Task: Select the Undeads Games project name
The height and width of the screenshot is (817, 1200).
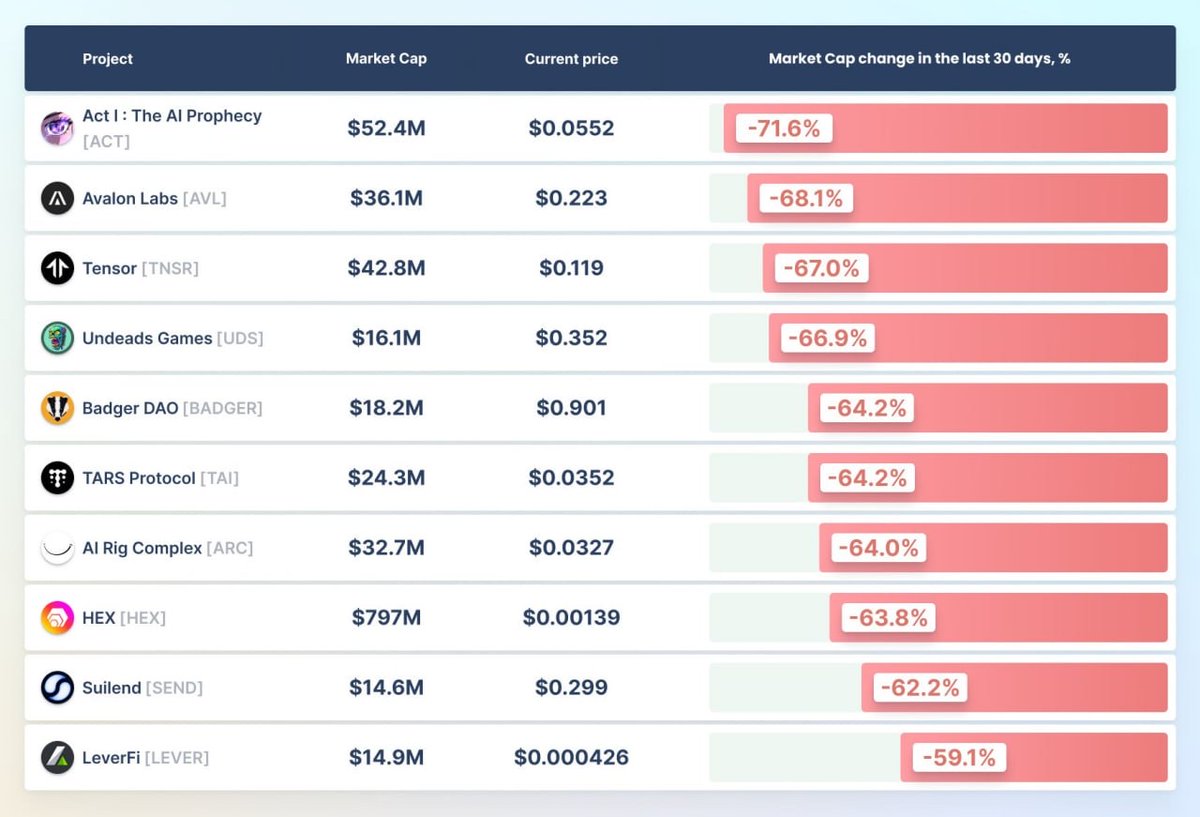Action: tap(147, 338)
